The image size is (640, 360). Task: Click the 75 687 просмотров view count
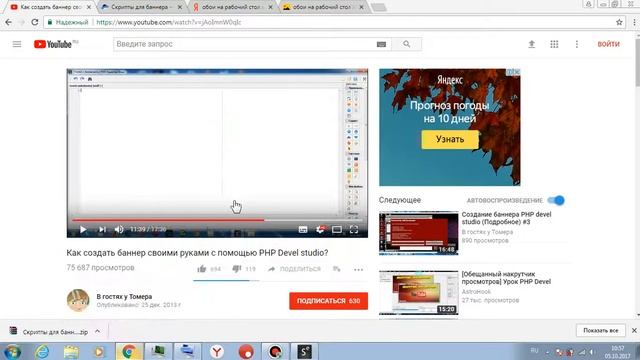click(x=100, y=268)
